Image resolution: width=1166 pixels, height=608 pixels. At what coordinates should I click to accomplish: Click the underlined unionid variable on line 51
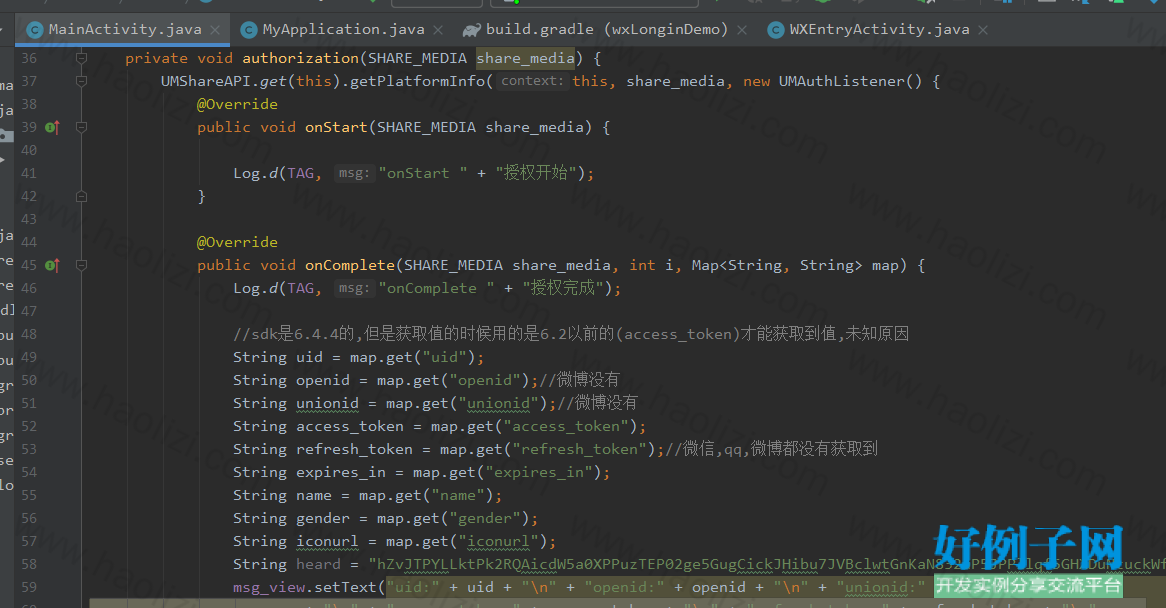click(327, 404)
